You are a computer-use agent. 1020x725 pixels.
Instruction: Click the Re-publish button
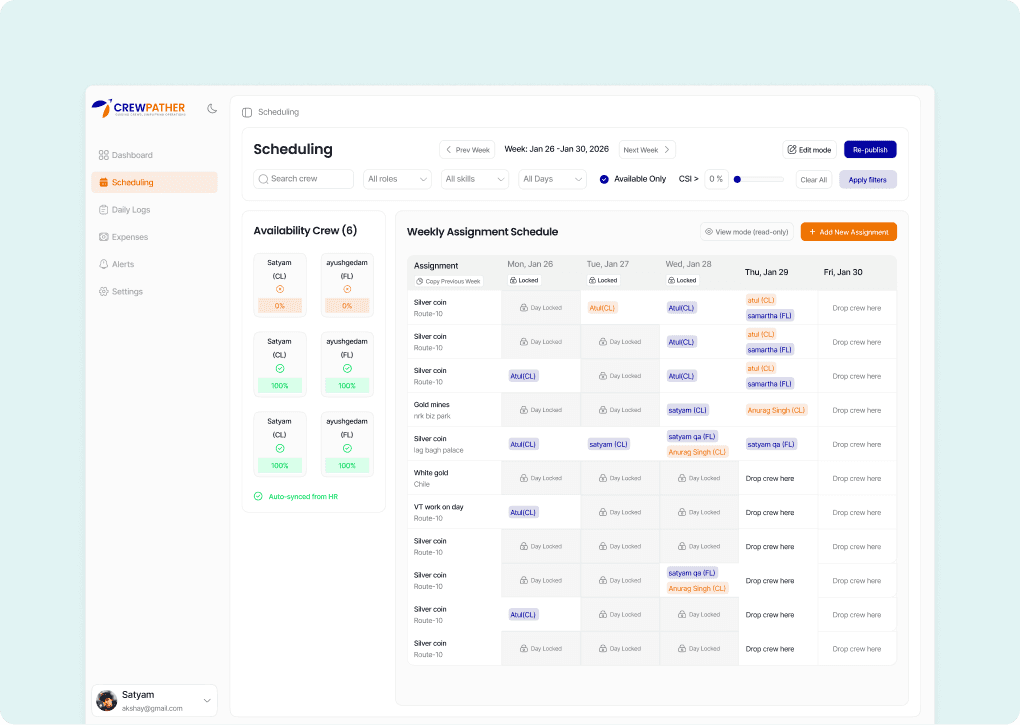870,150
